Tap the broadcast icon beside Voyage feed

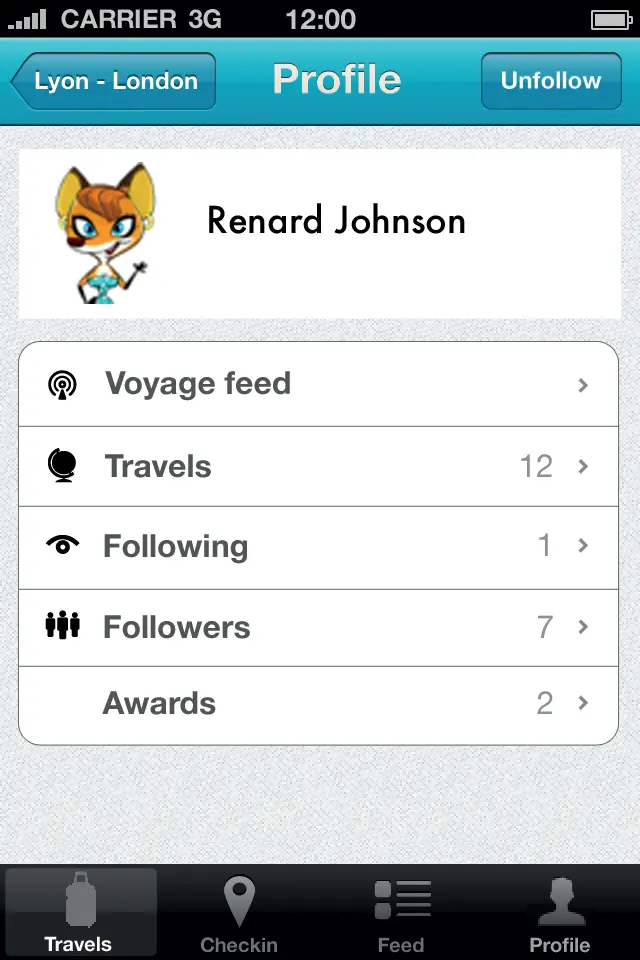pos(64,383)
